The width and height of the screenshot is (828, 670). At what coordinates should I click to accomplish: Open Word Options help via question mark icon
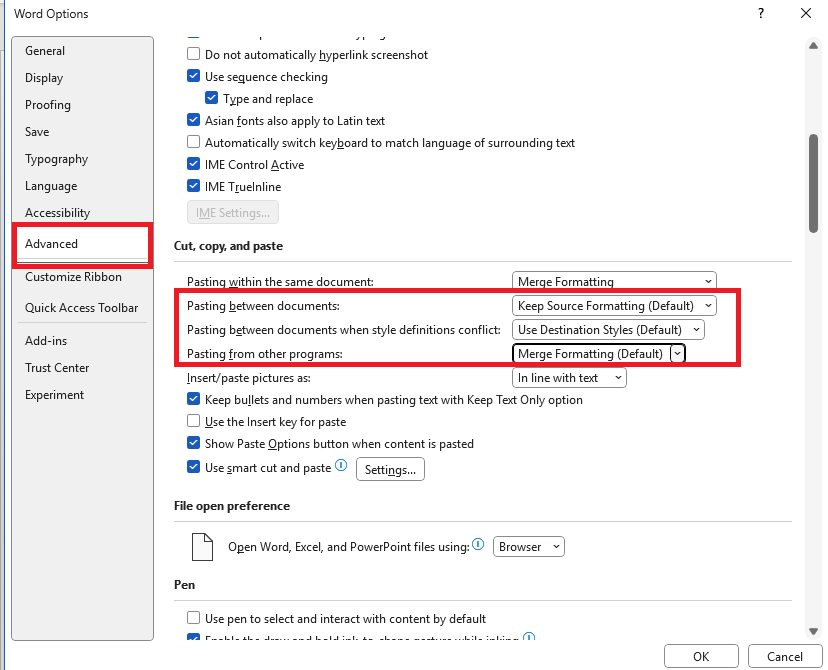(x=760, y=14)
